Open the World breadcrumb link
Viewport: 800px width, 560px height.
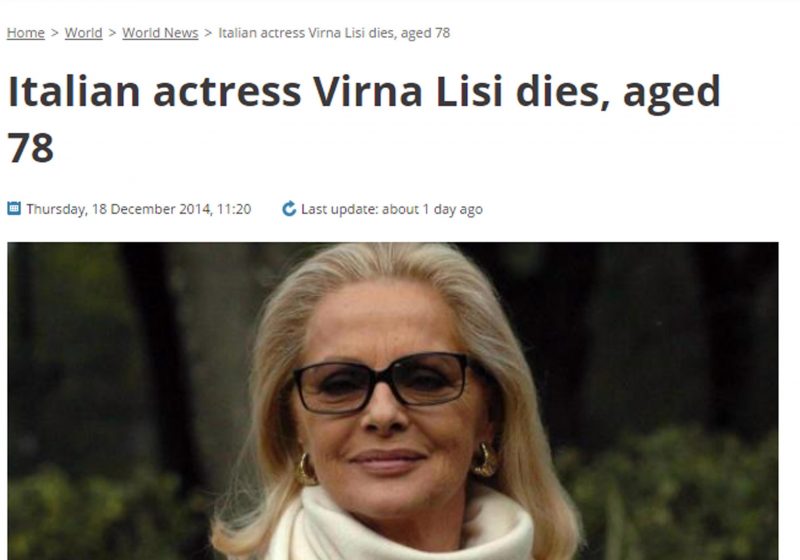click(x=84, y=33)
